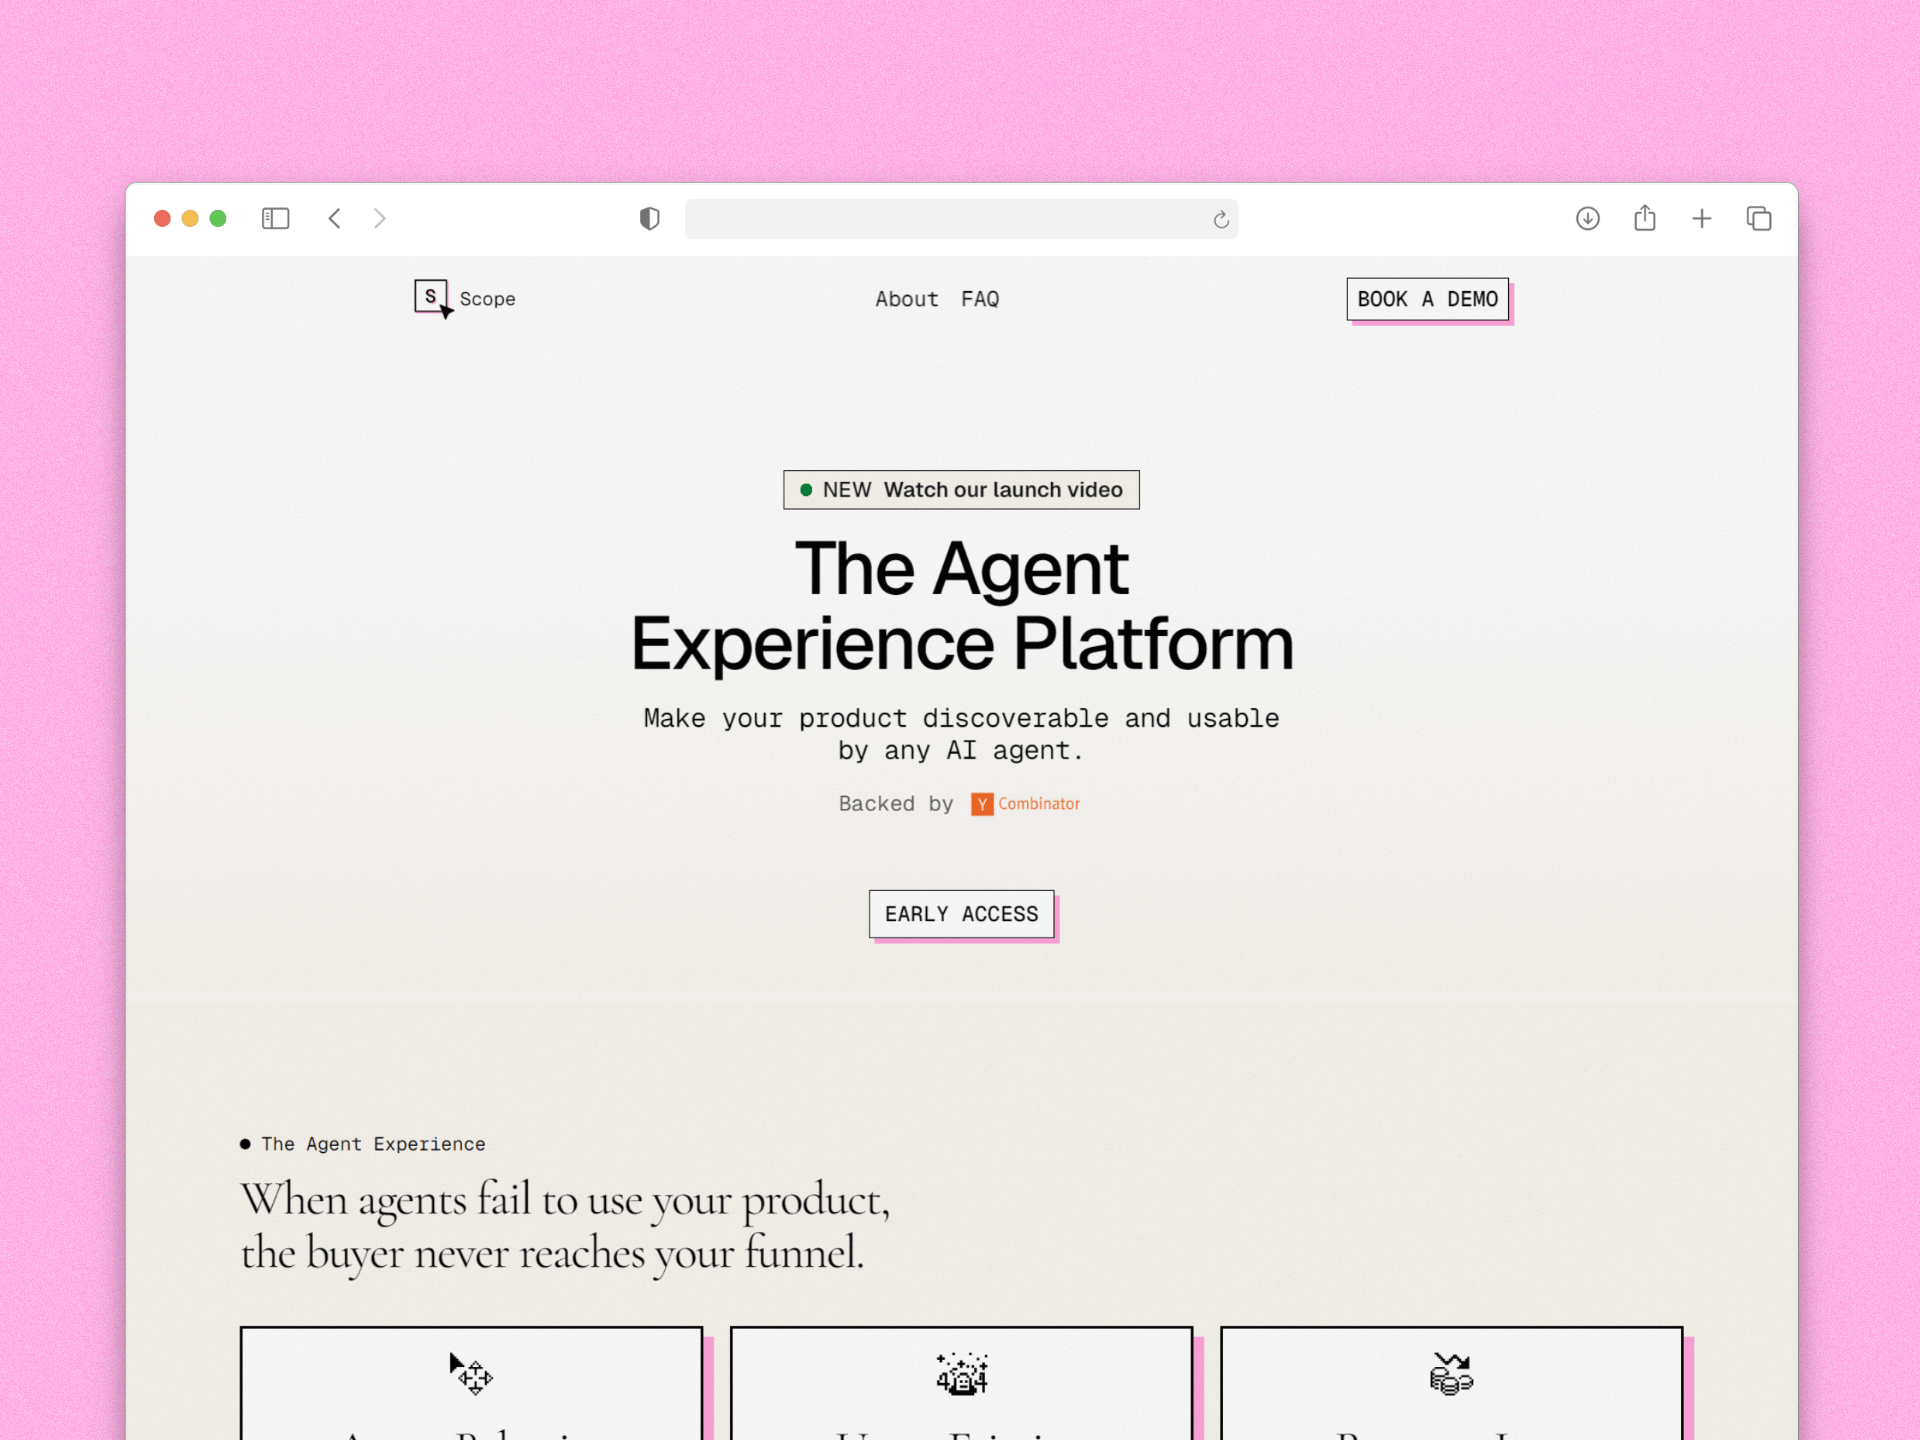Click the "Backed by" text
The height and width of the screenshot is (1440, 1920).
tap(896, 804)
